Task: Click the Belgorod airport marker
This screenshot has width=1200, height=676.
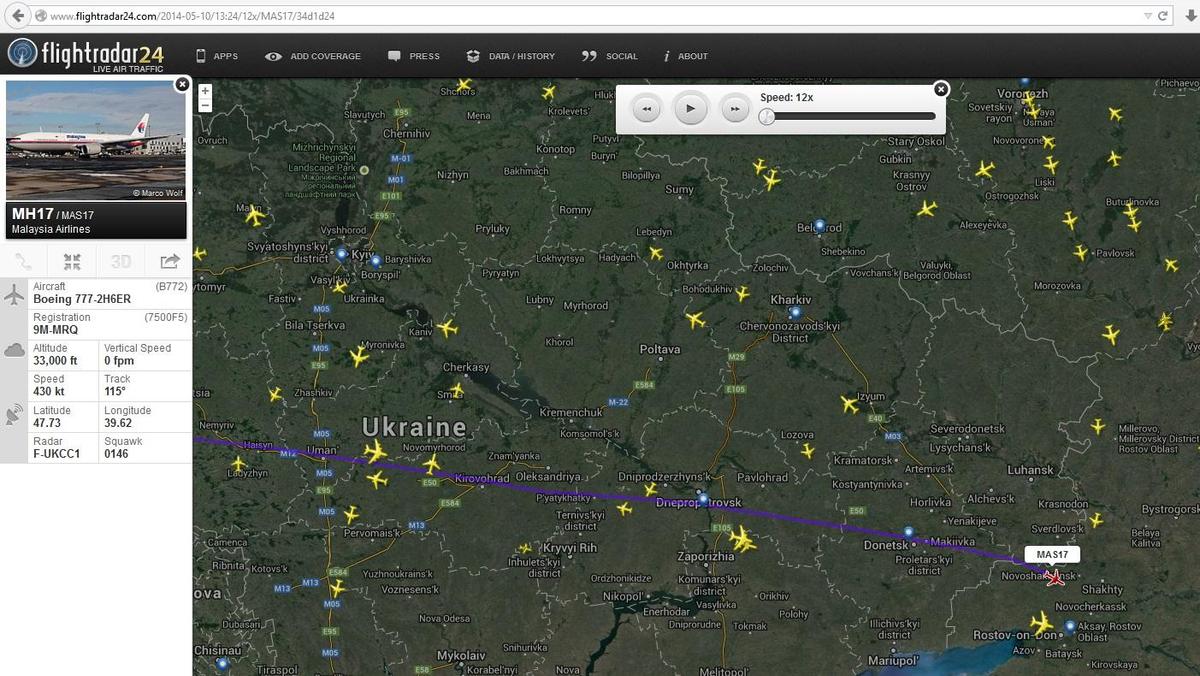Action: (x=820, y=226)
